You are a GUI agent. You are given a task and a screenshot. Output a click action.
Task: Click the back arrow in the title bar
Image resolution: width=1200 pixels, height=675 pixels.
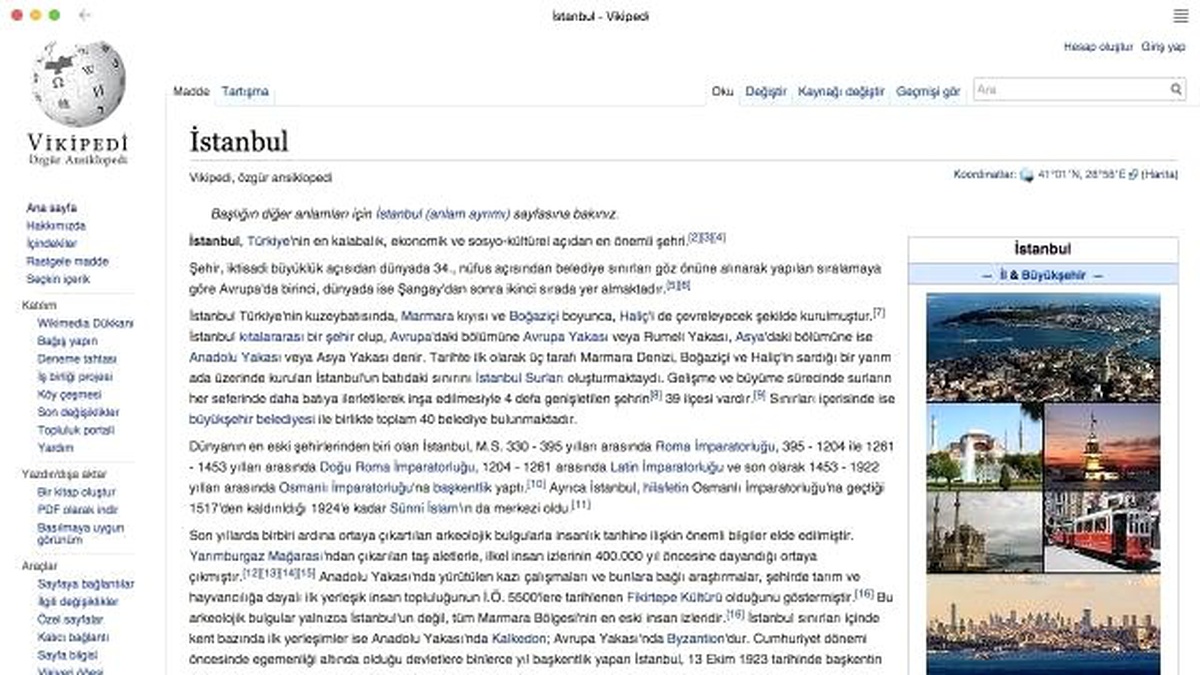85,16
